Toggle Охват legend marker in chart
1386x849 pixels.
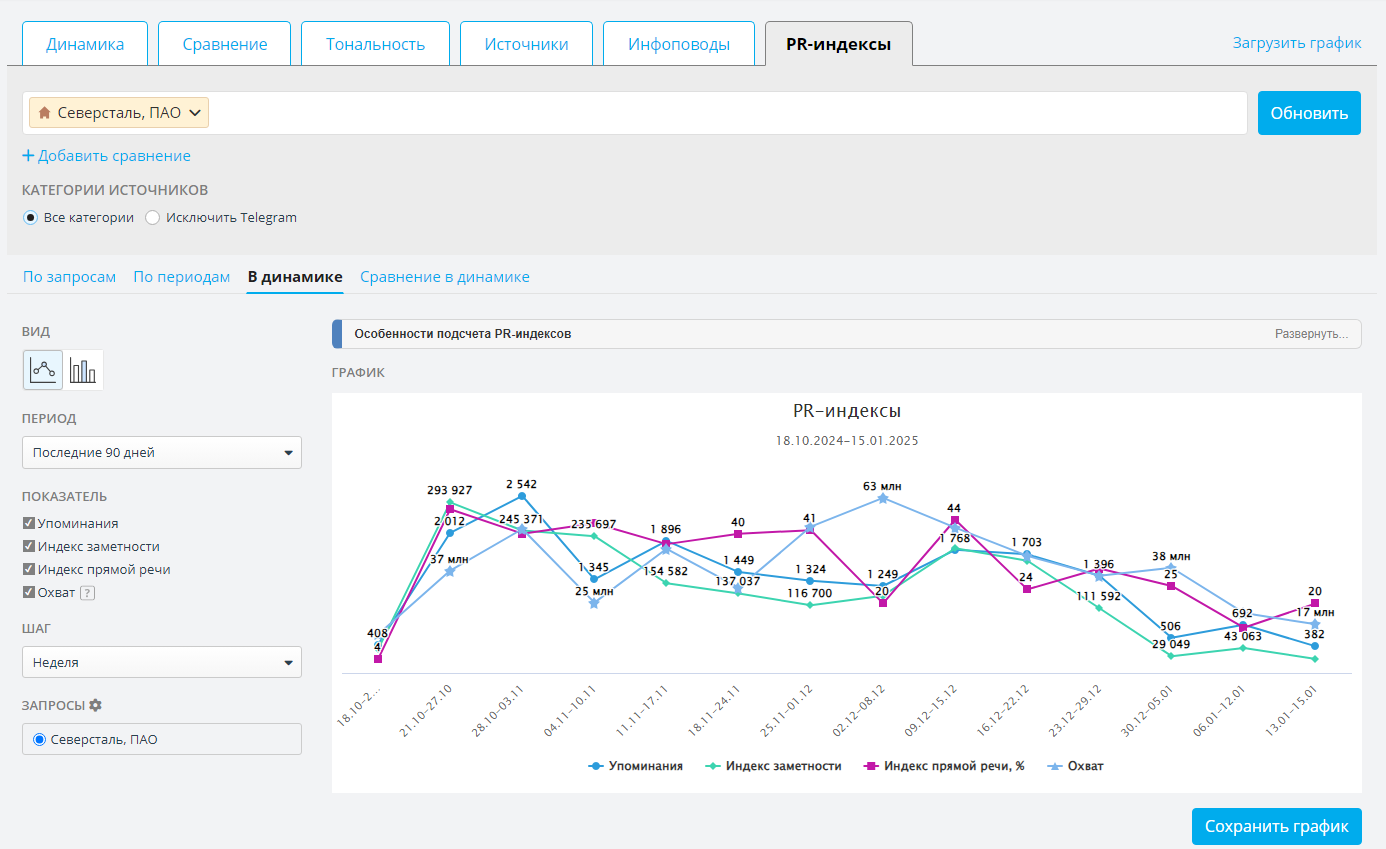coord(1054,766)
